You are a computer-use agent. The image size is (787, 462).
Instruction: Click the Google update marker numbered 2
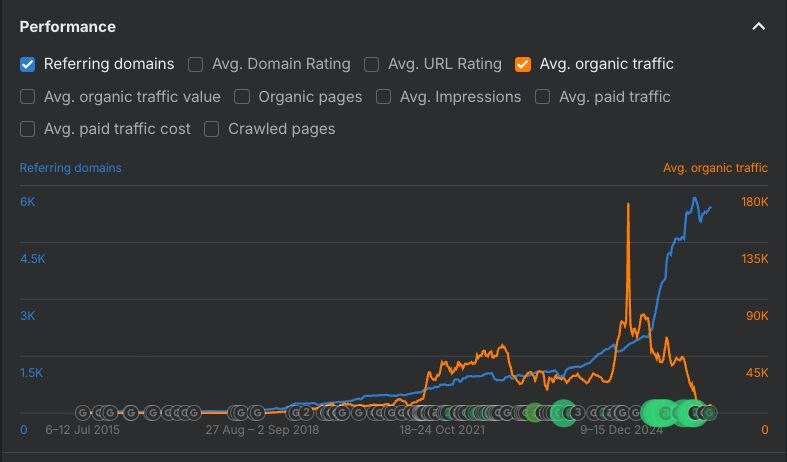(306, 413)
